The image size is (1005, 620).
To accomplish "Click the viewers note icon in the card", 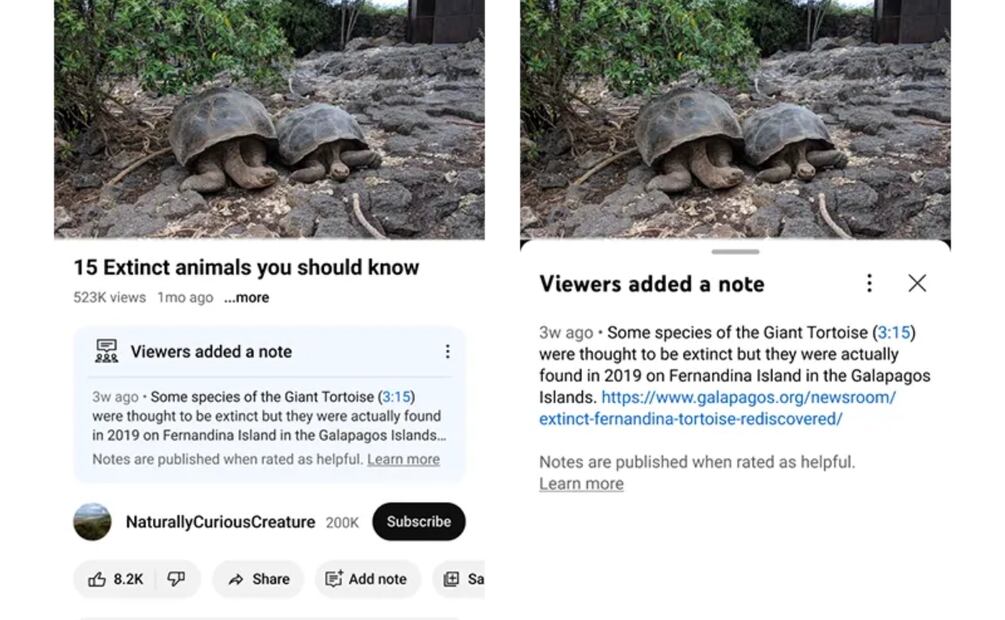I will pyautogui.click(x=106, y=351).
